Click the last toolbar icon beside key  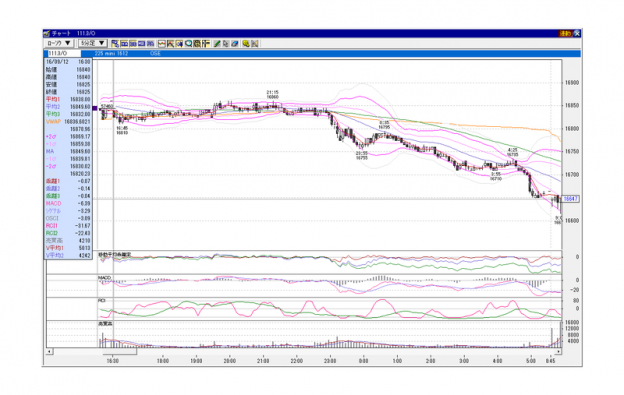255,43
